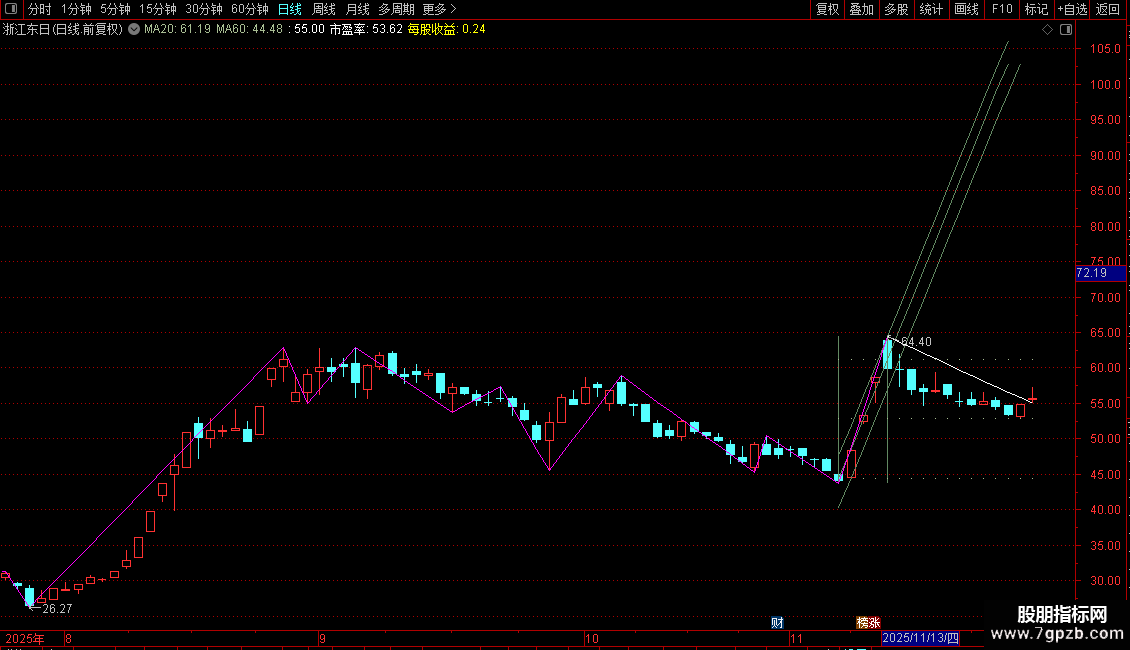Open the 画线 drawing tools
This screenshot has width=1130, height=650.
[966, 9]
